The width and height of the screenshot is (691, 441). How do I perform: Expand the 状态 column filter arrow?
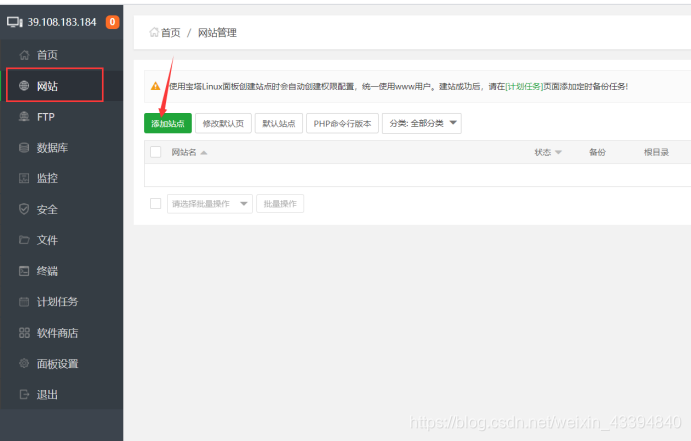558,152
